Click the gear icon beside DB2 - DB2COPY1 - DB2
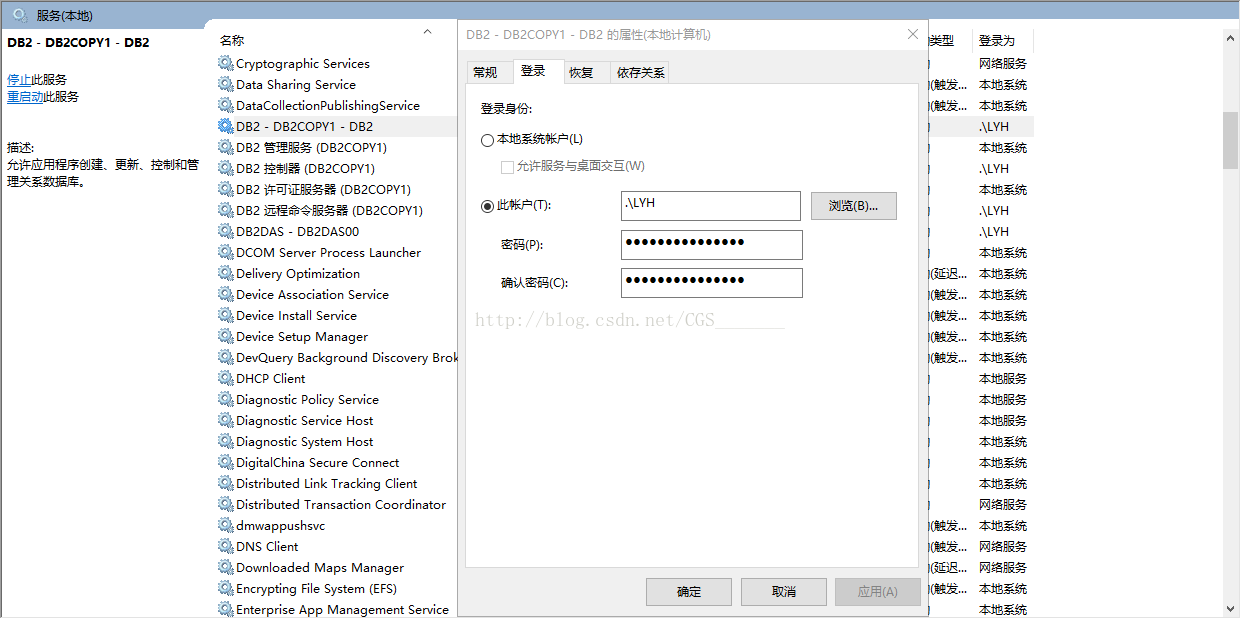The height and width of the screenshot is (619, 1241). pos(226,126)
